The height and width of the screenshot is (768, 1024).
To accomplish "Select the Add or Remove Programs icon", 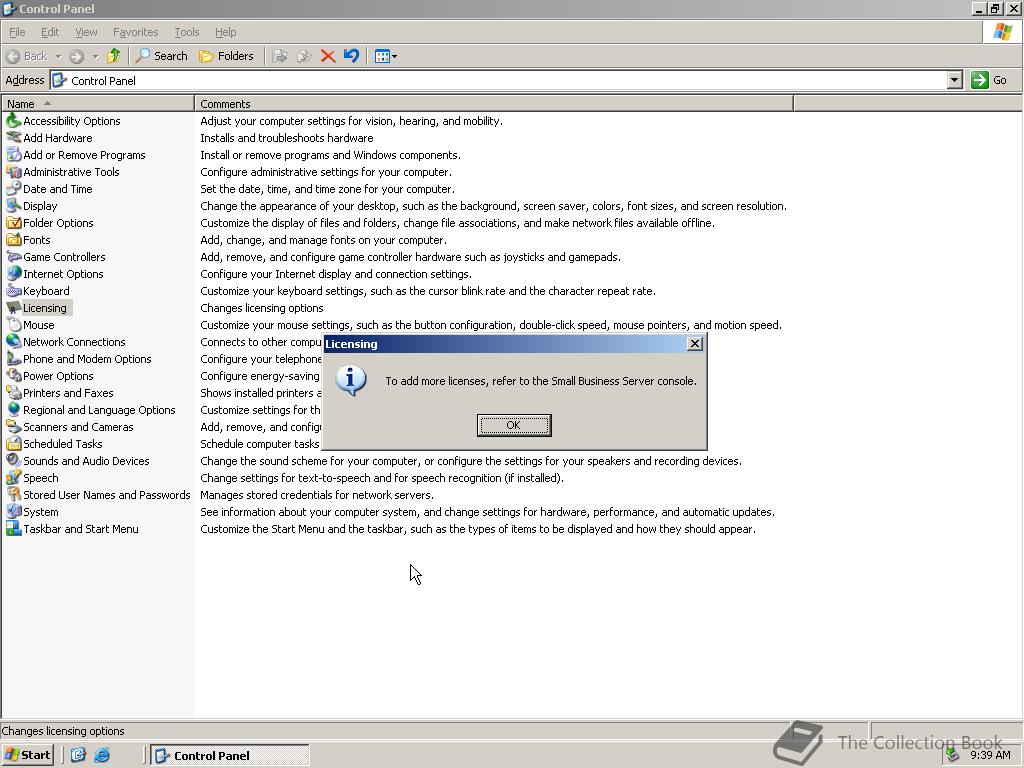I will coord(13,155).
